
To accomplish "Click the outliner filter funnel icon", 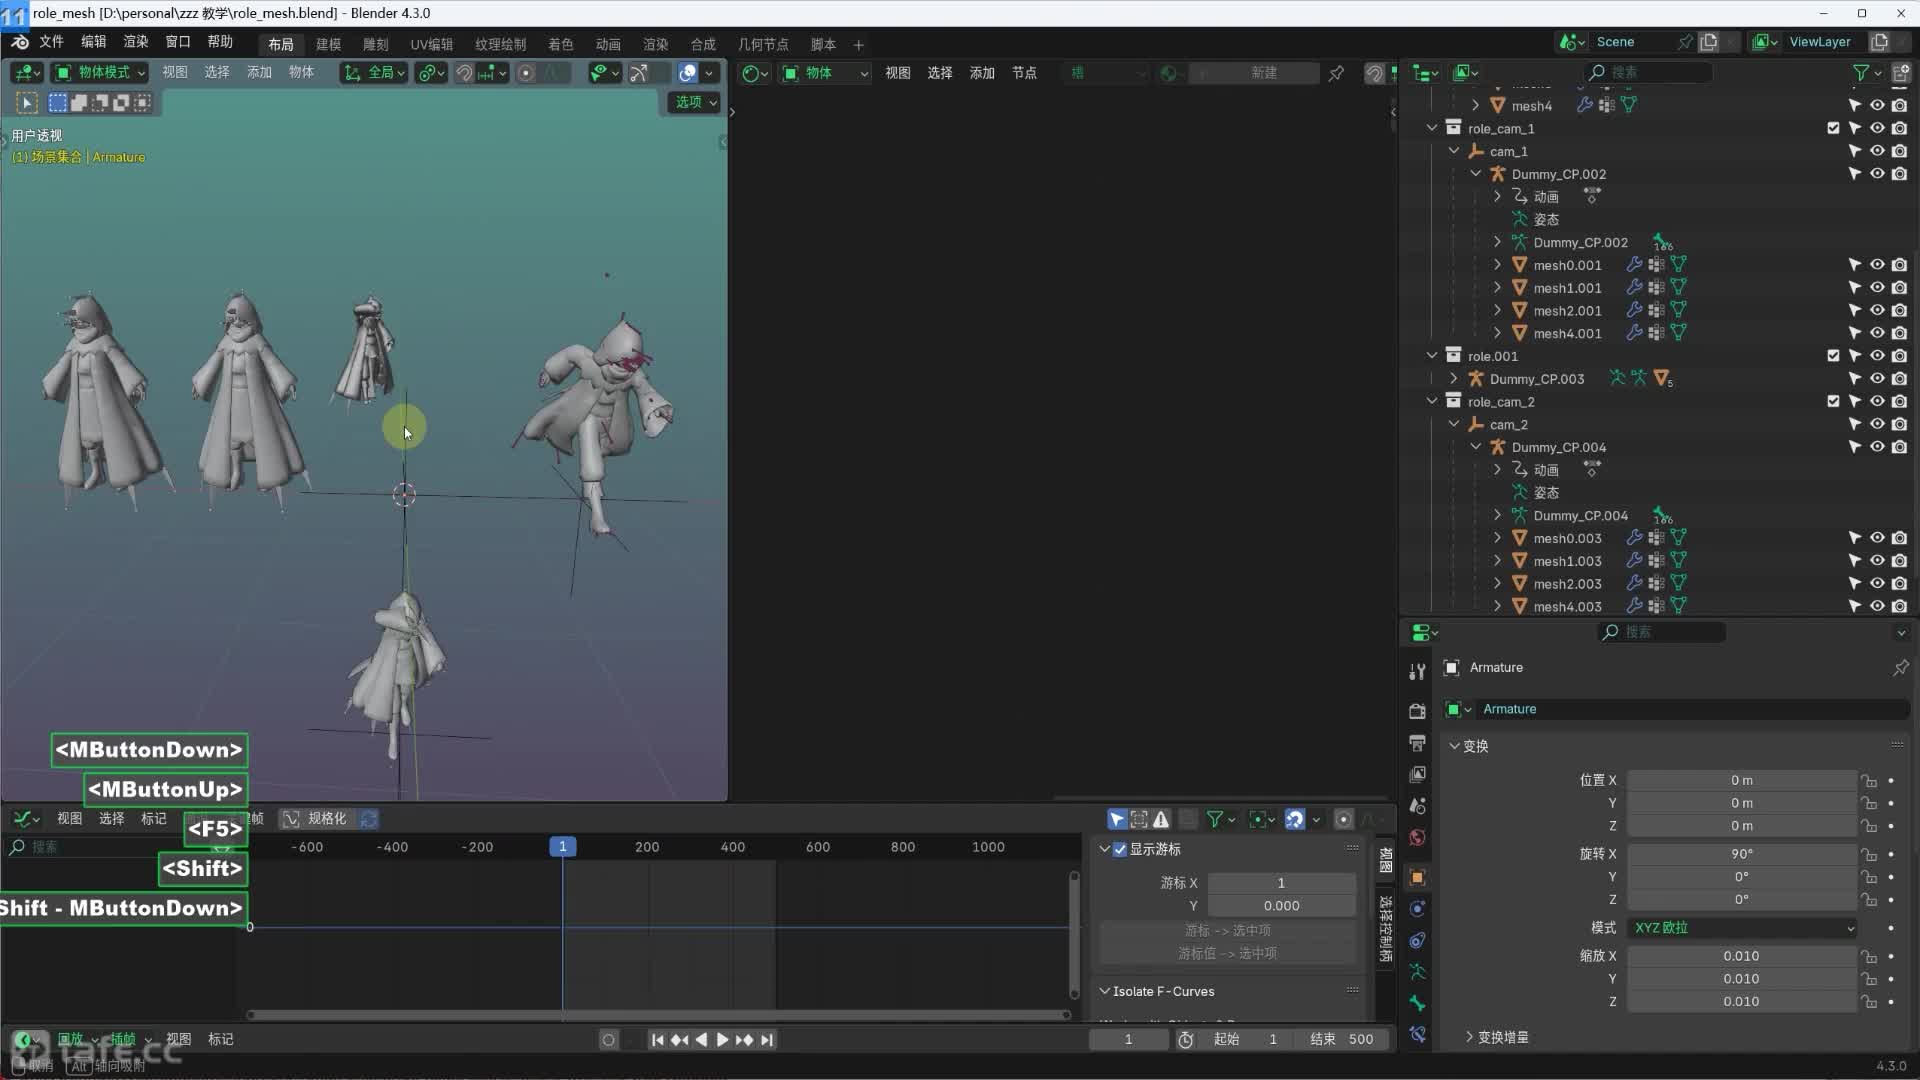I will pyautogui.click(x=1861, y=72).
